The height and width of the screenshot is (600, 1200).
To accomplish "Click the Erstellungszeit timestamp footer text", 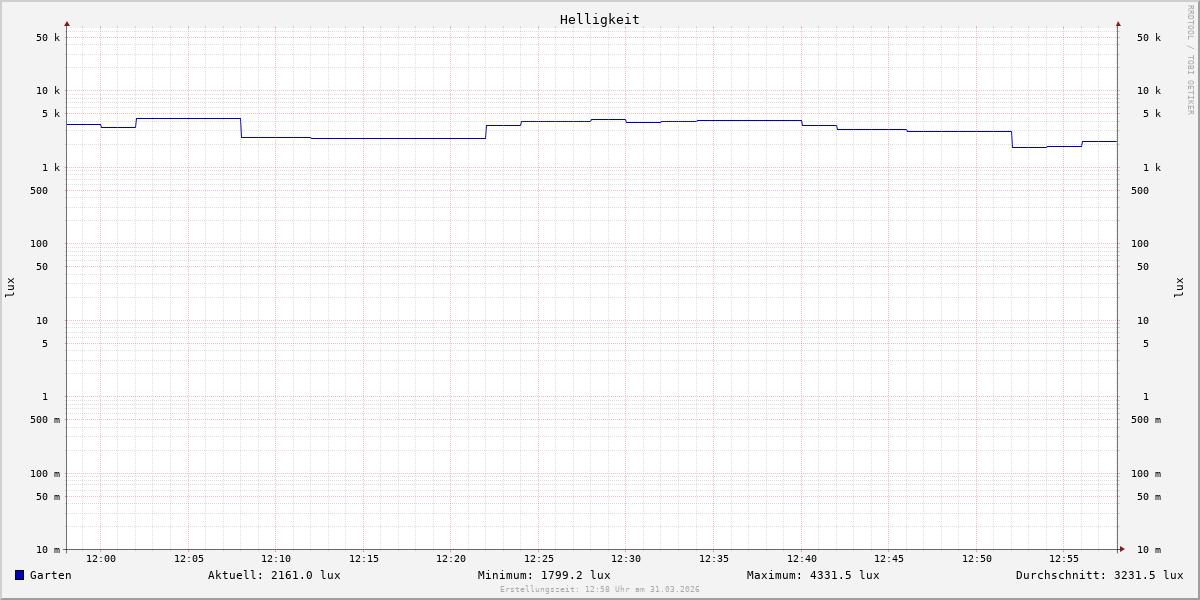I will coord(600,590).
